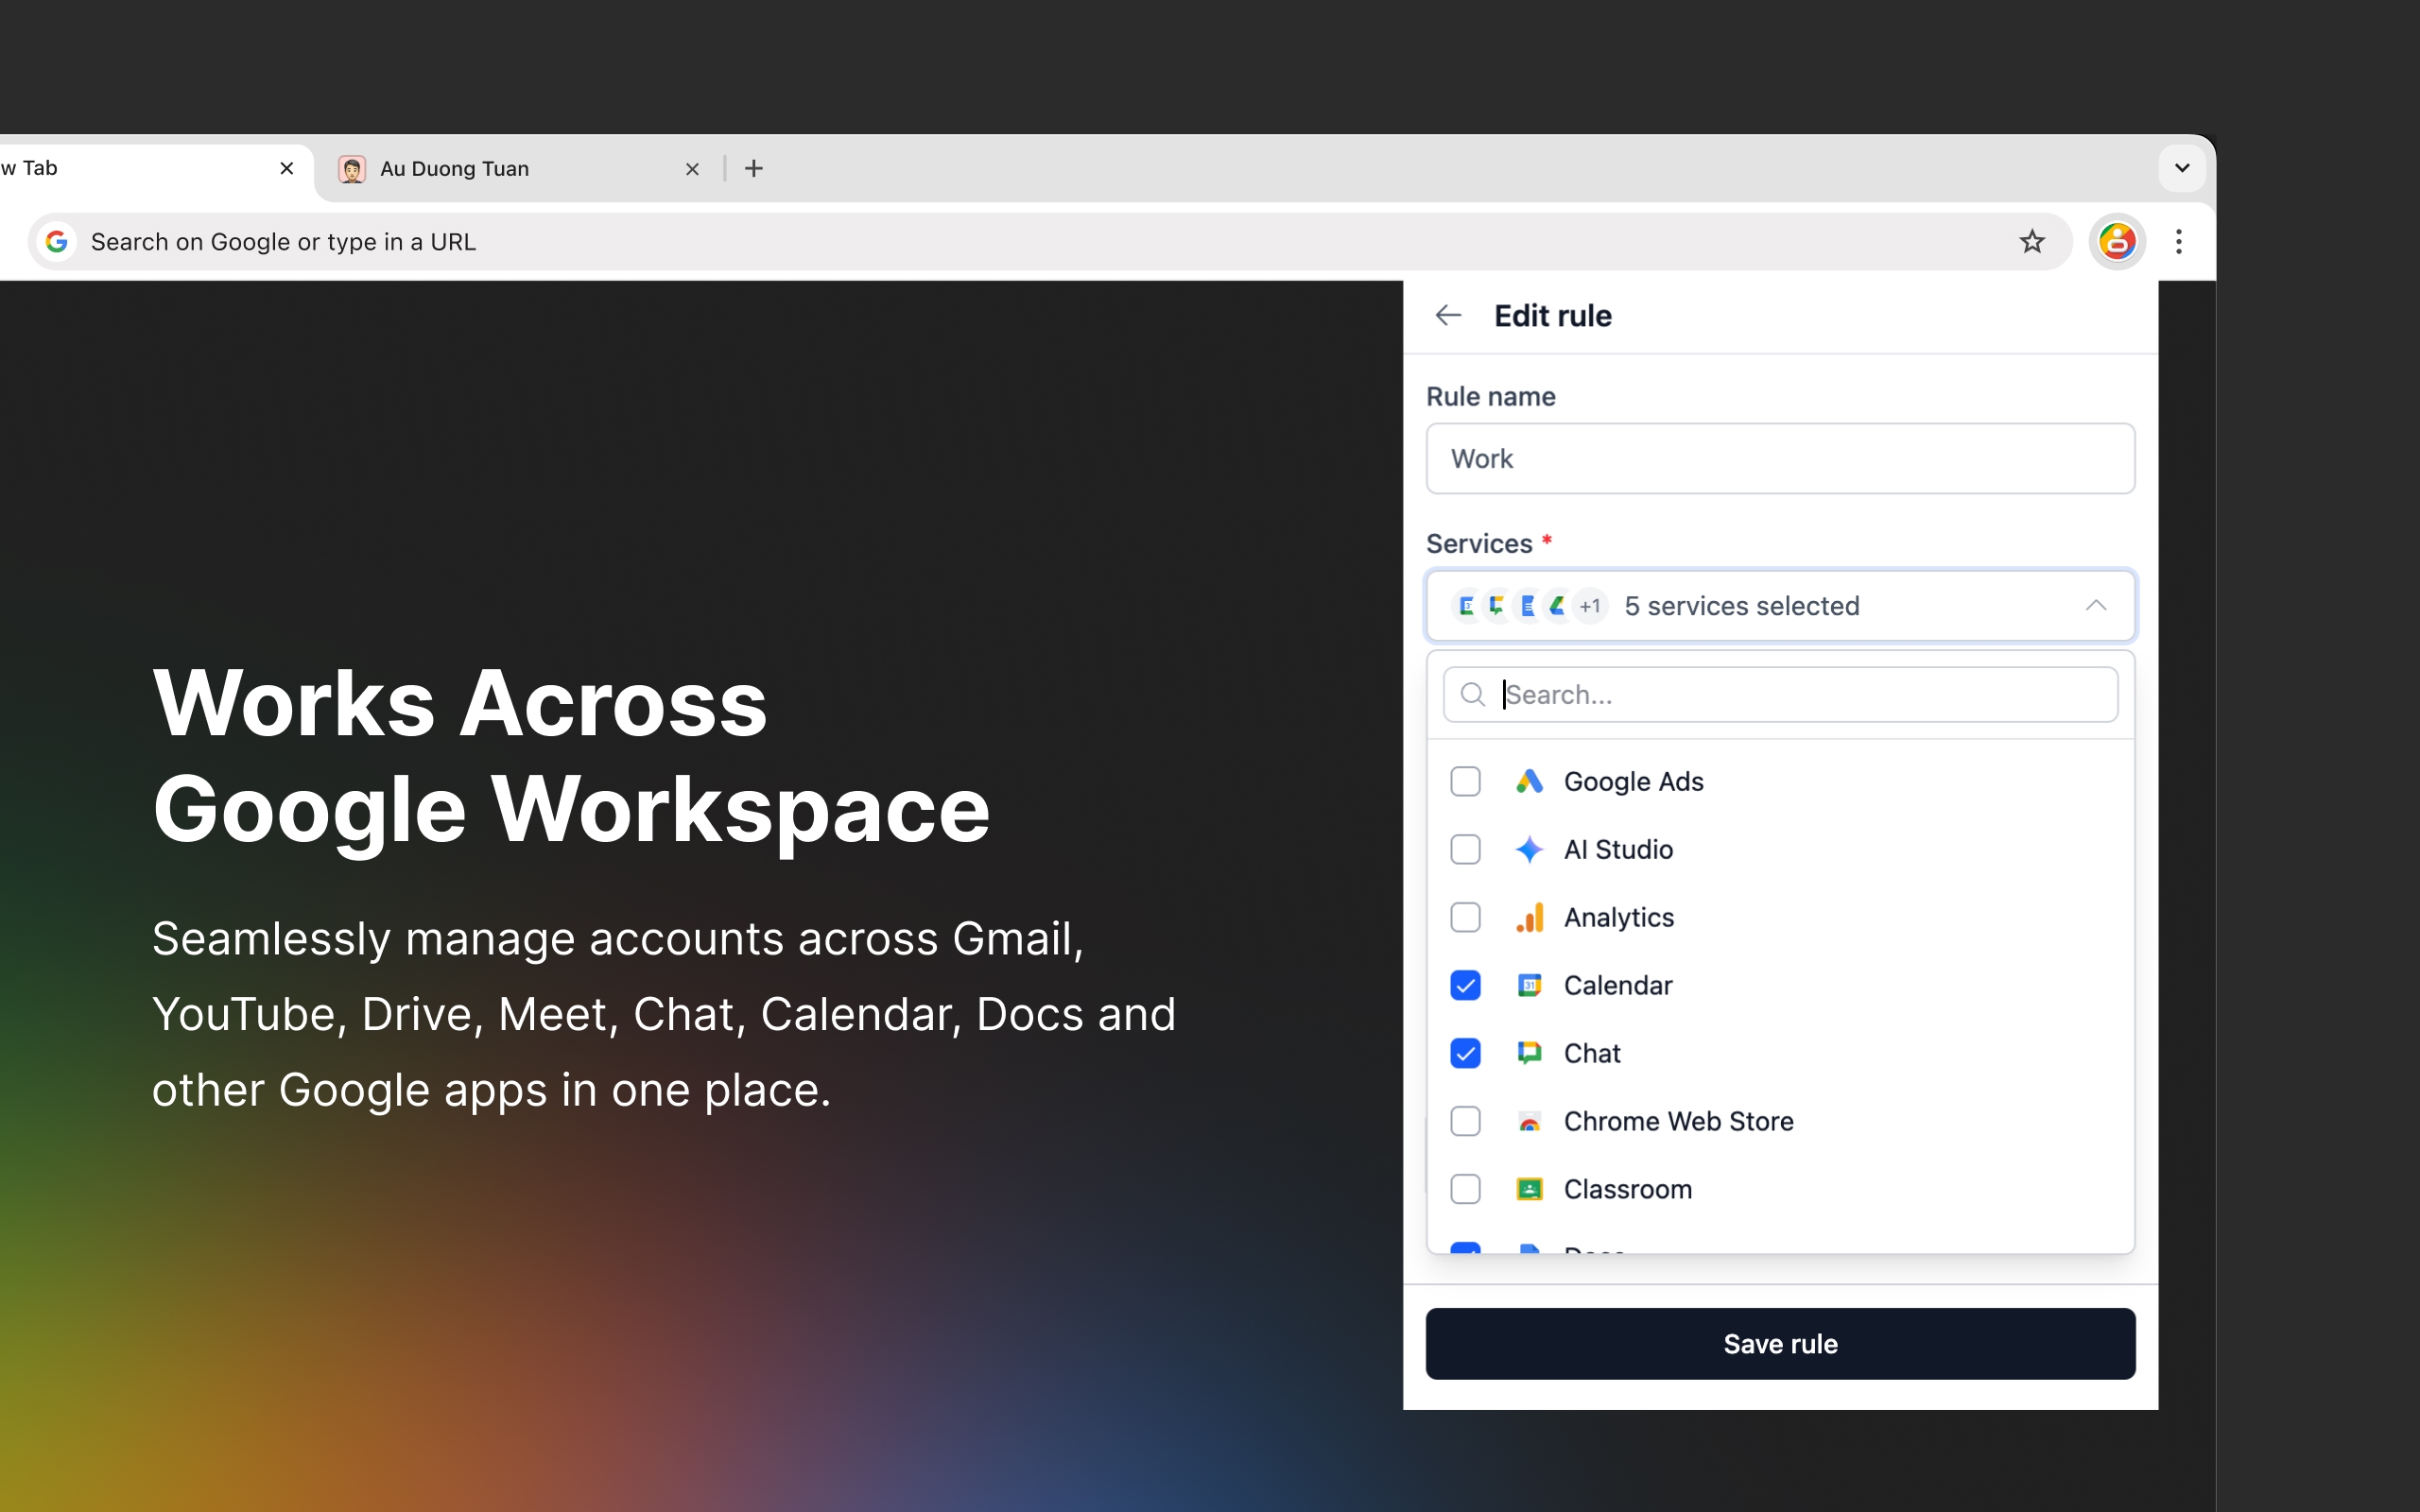2420x1512 pixels.
Task: Switch to the Au Duong Tuan tab
Action: [500, 168]
